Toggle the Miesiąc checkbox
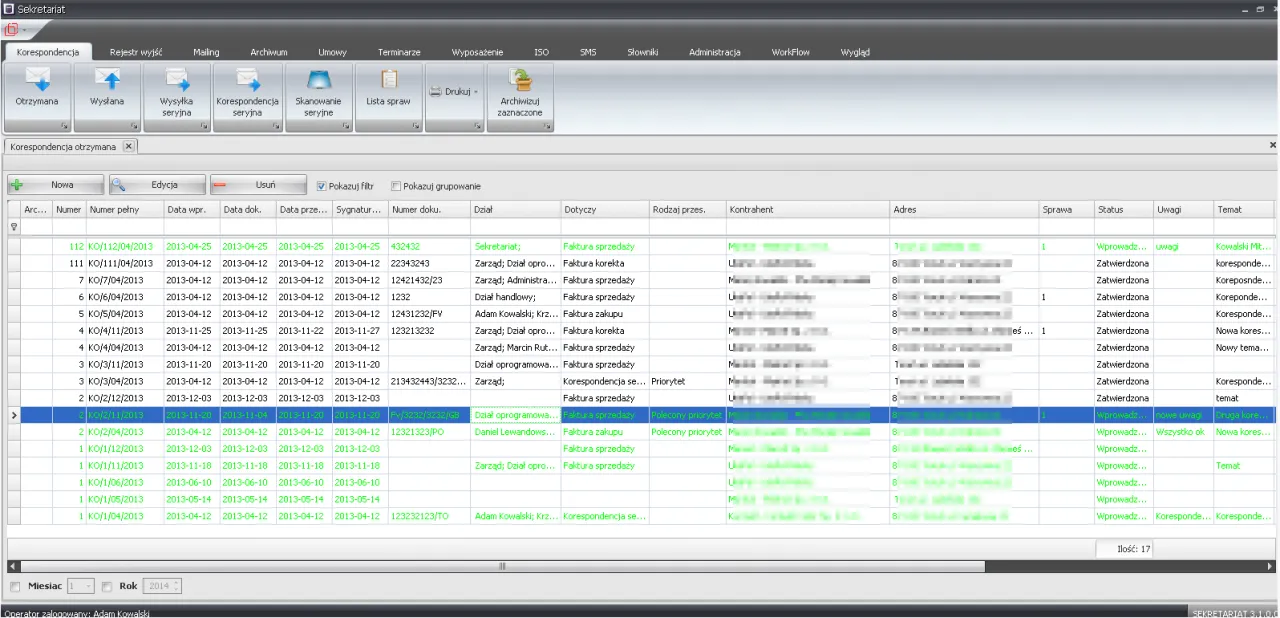This screenshot has width=1280, height=618. [14, 586]
